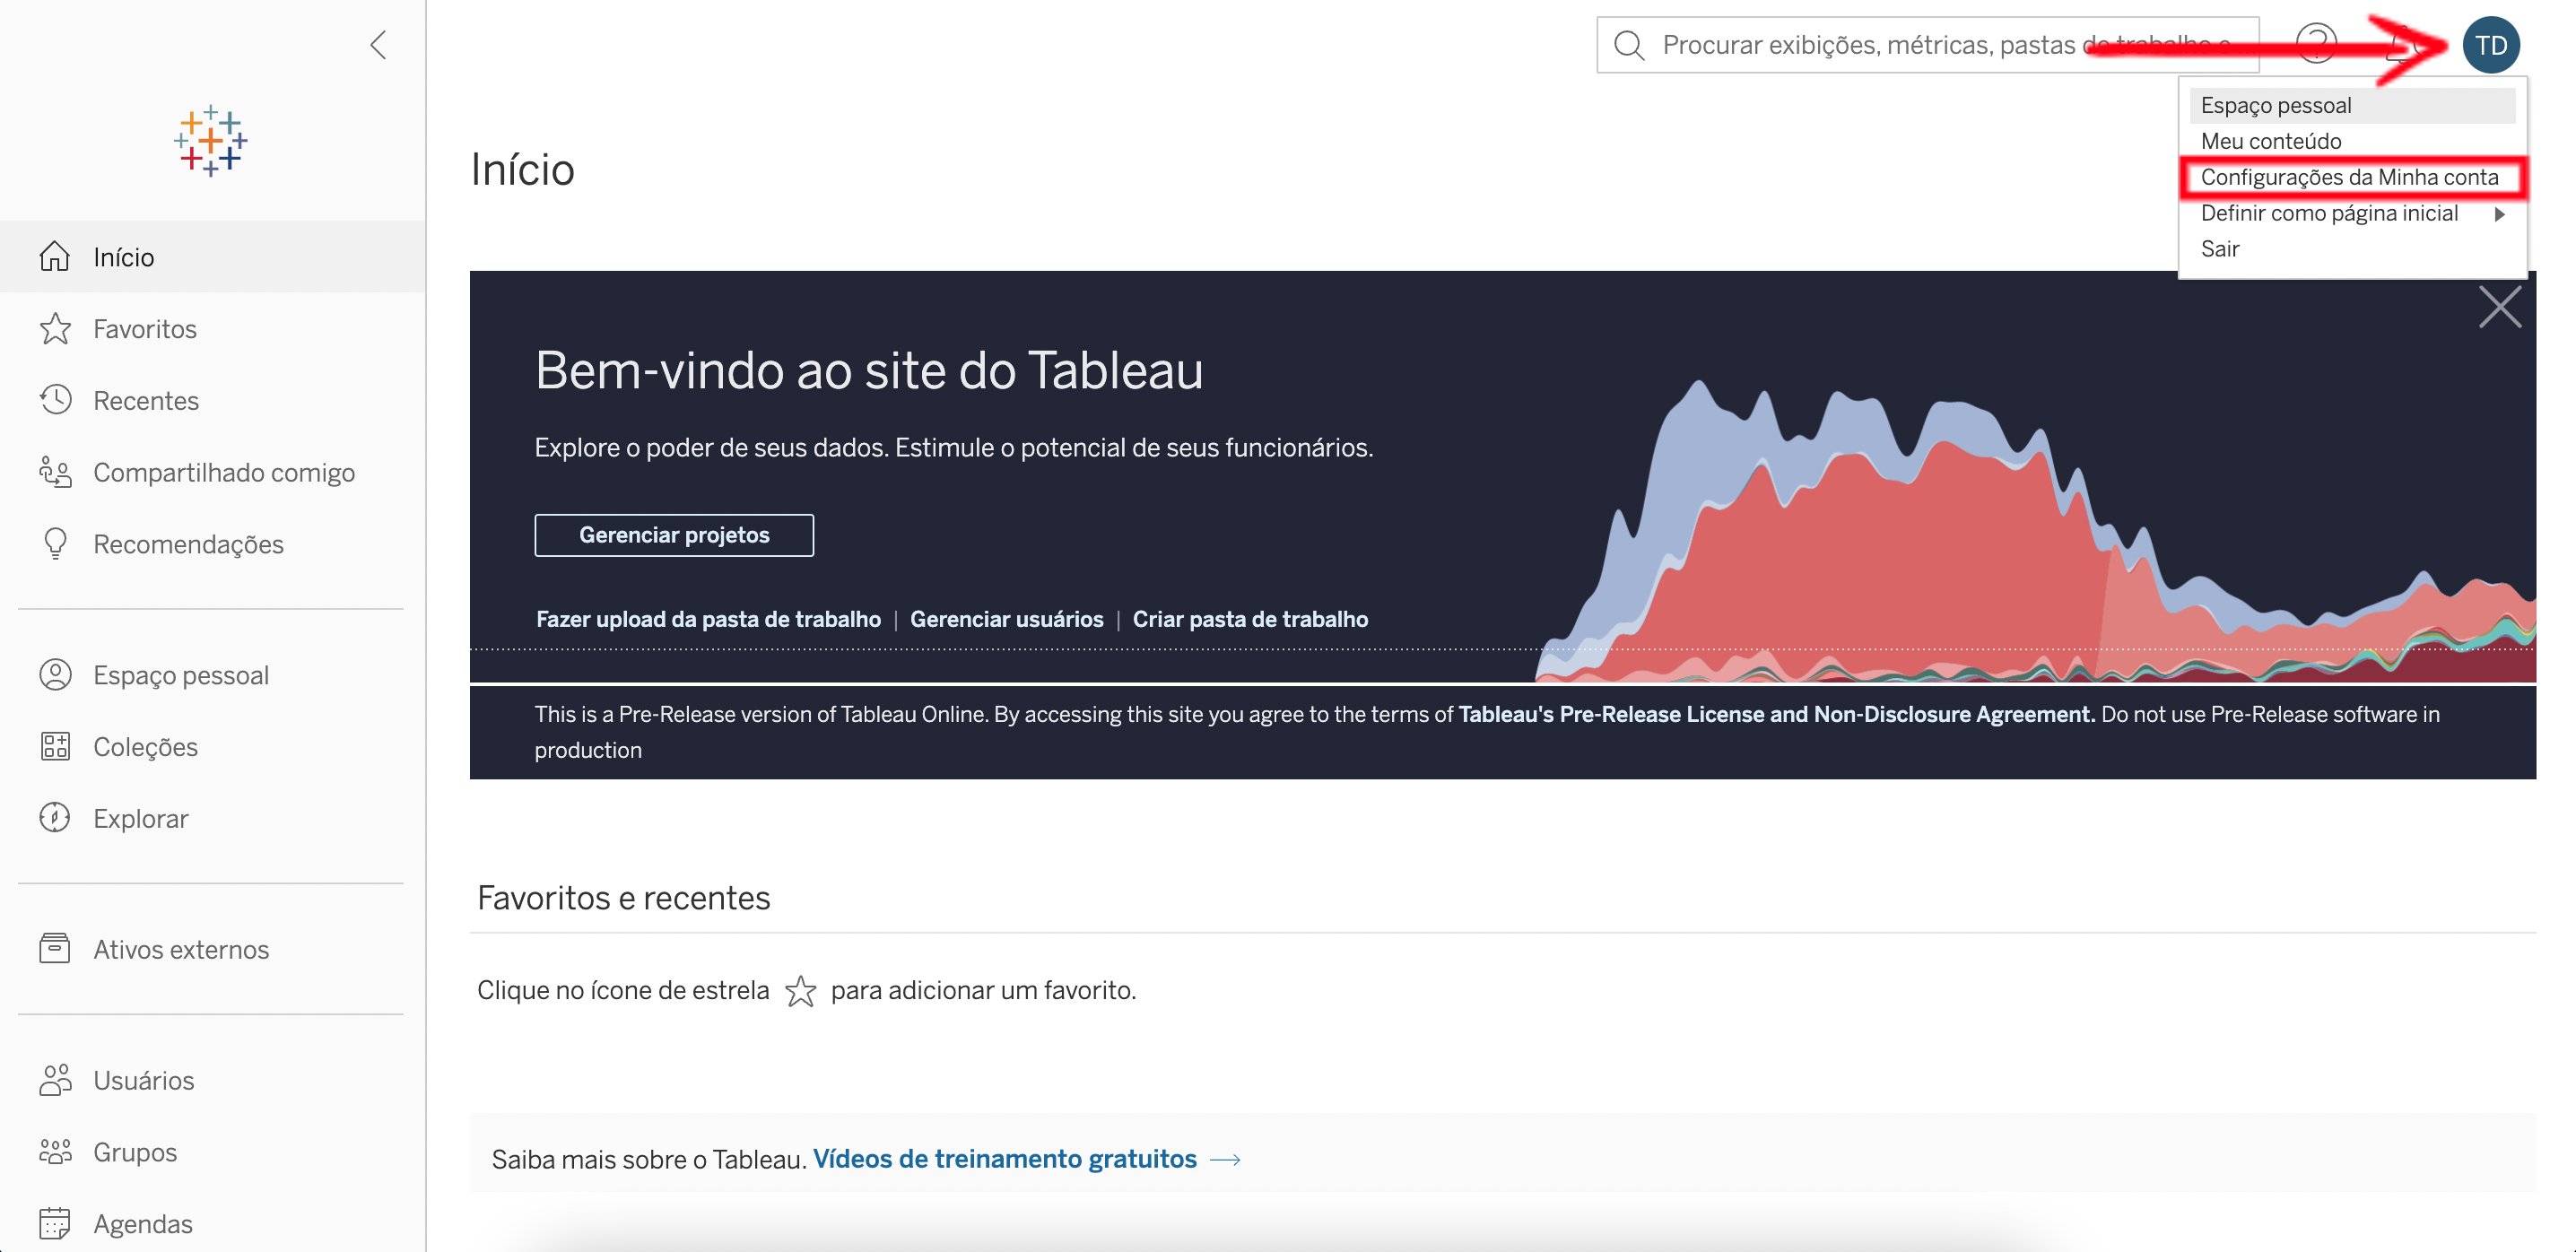The image size is (2576, 1252).
Task: Select 'Configurações da Minha conta' menu item
Action: tap(2348, 178)
